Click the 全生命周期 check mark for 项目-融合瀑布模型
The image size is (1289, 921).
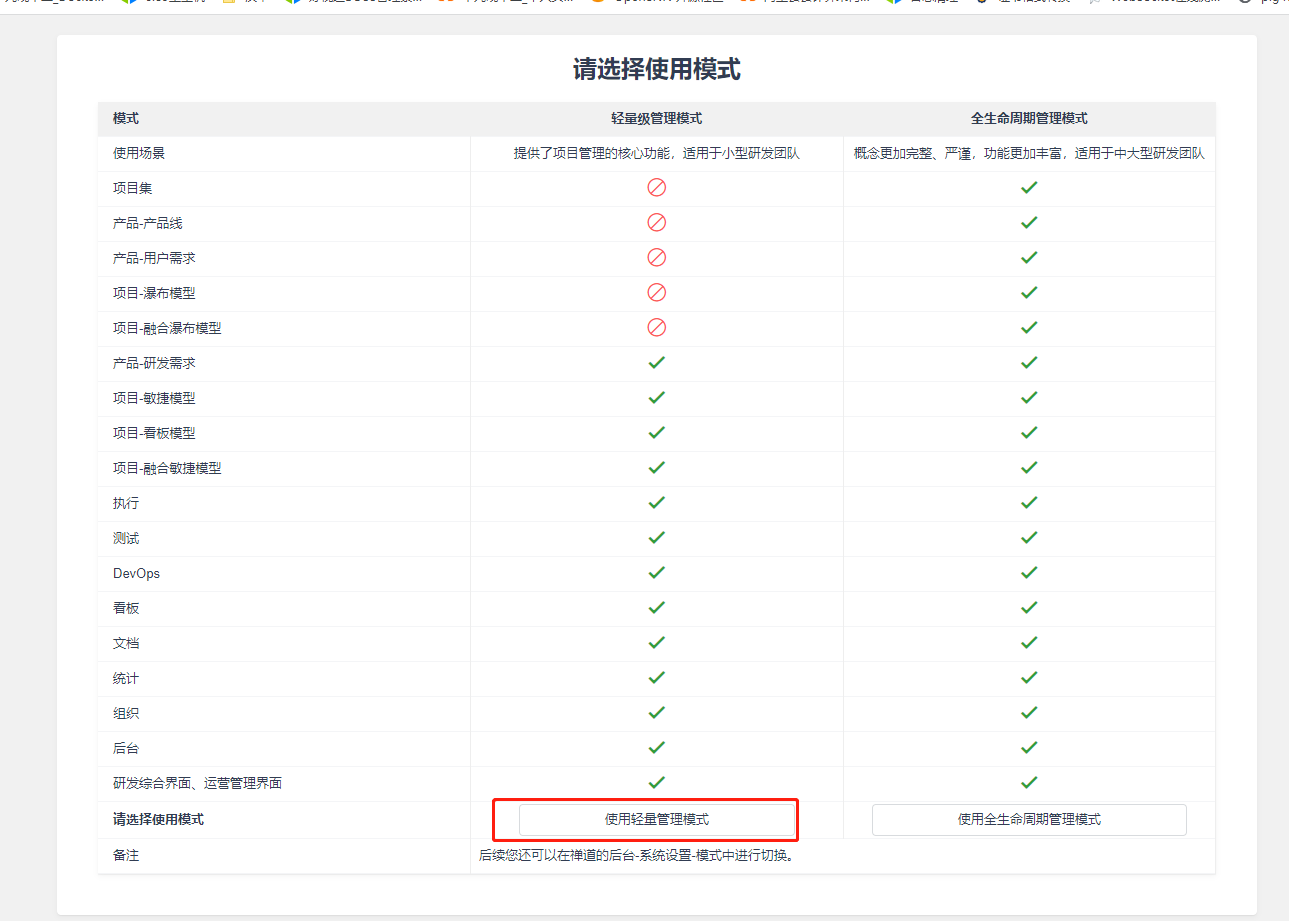[x=1029, y=327]
